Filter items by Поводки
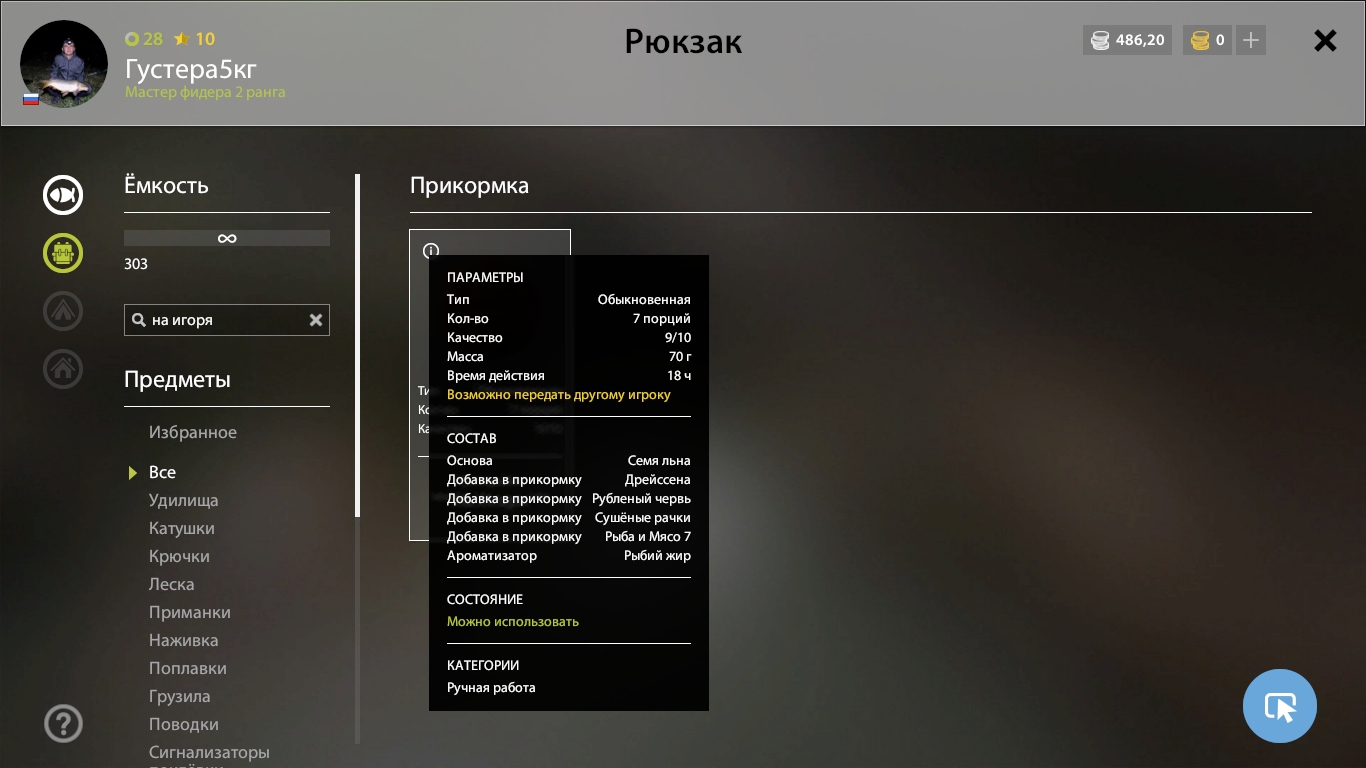 [x=184, y=724]
